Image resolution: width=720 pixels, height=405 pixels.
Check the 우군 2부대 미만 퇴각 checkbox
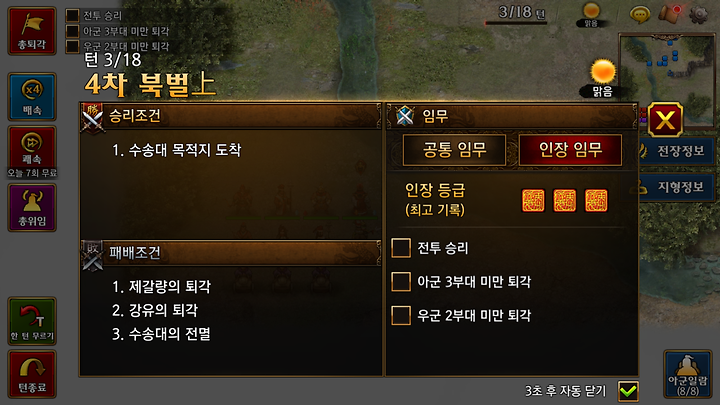click(401, 315)
